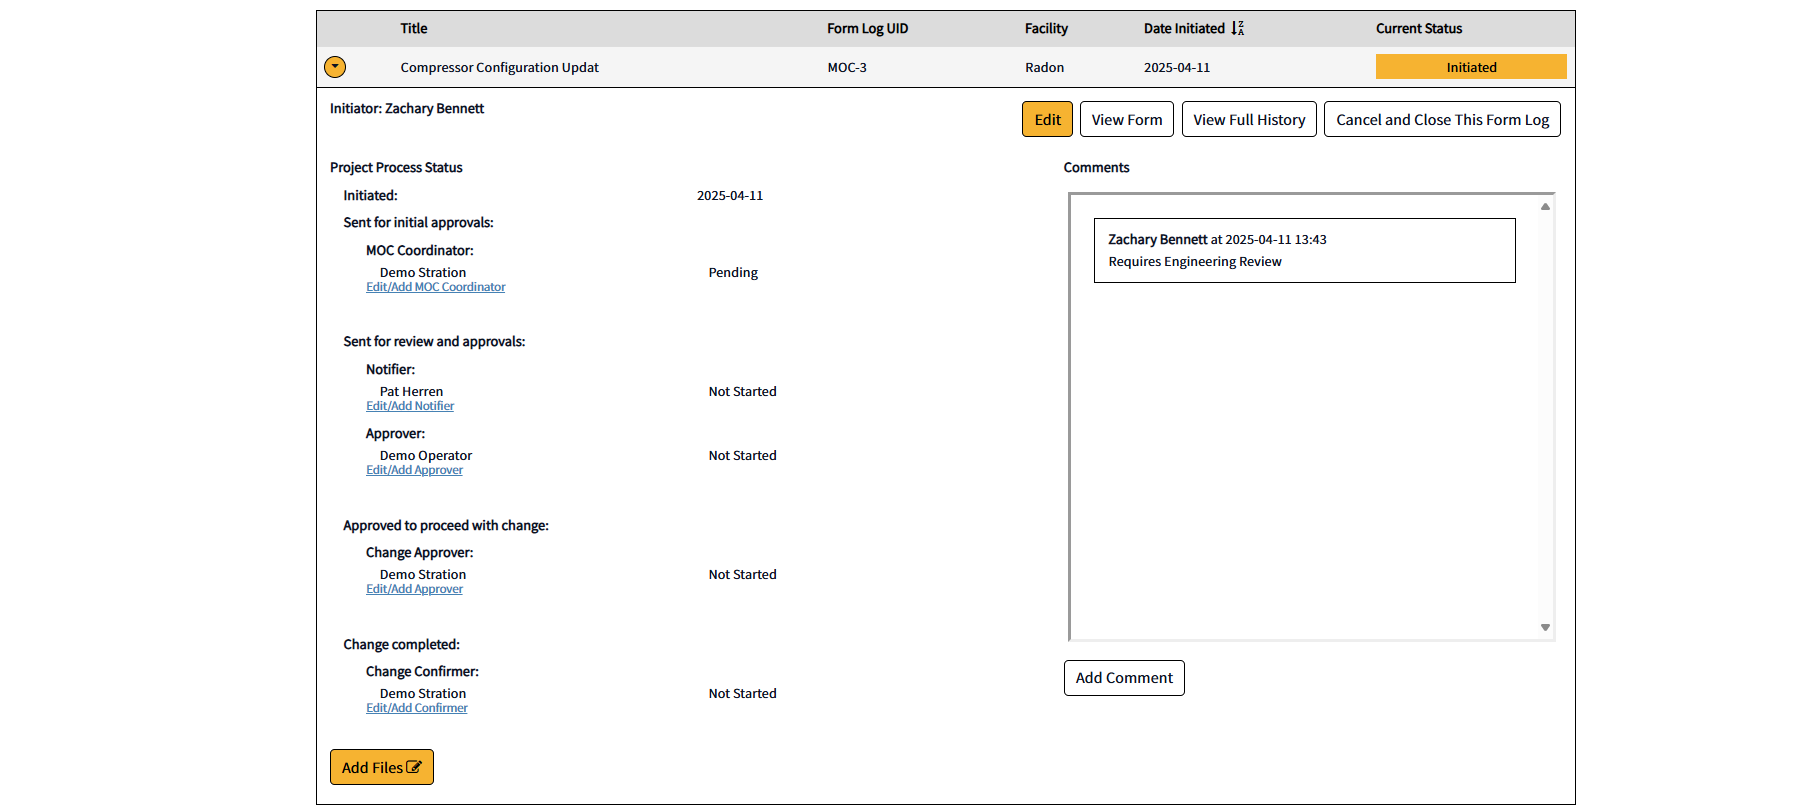
Task: Click the 2025-04-11 date cell in row
Action: point(1177,67)
